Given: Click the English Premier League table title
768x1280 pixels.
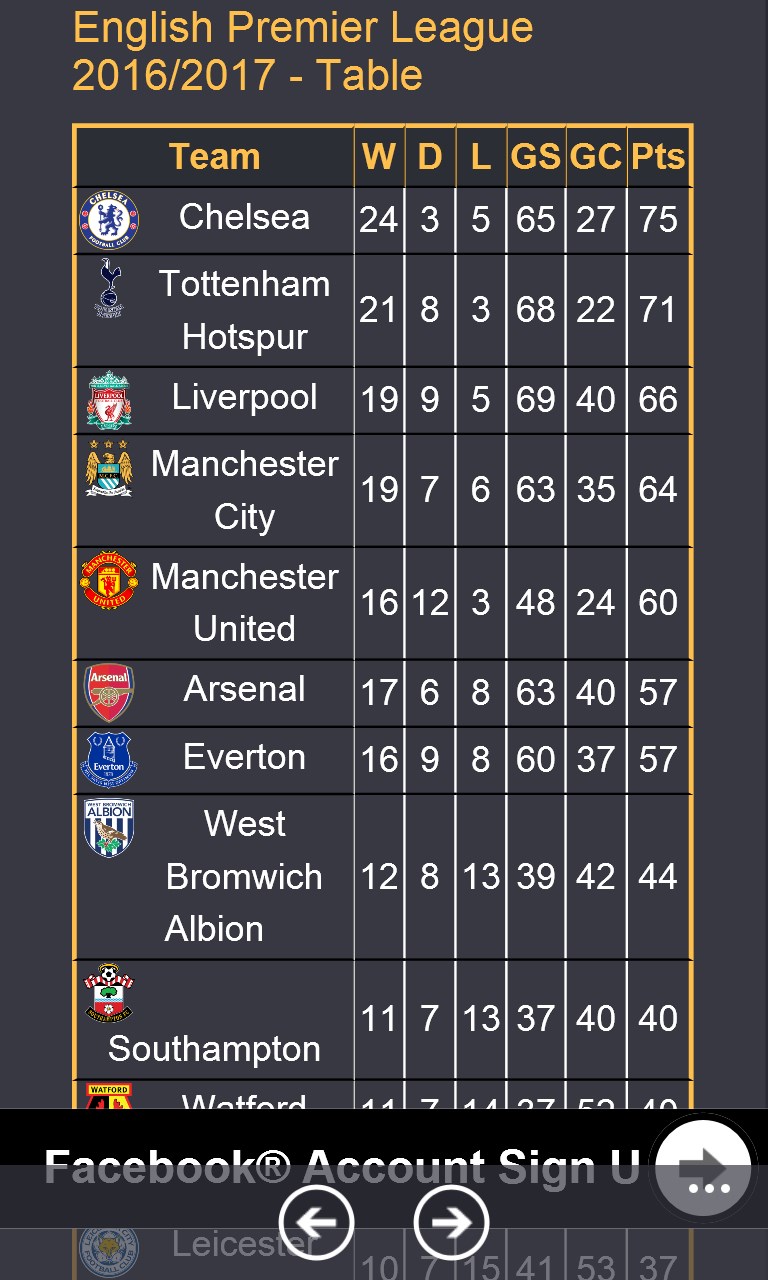Looking at the screenshot, I should coord(302,52).
